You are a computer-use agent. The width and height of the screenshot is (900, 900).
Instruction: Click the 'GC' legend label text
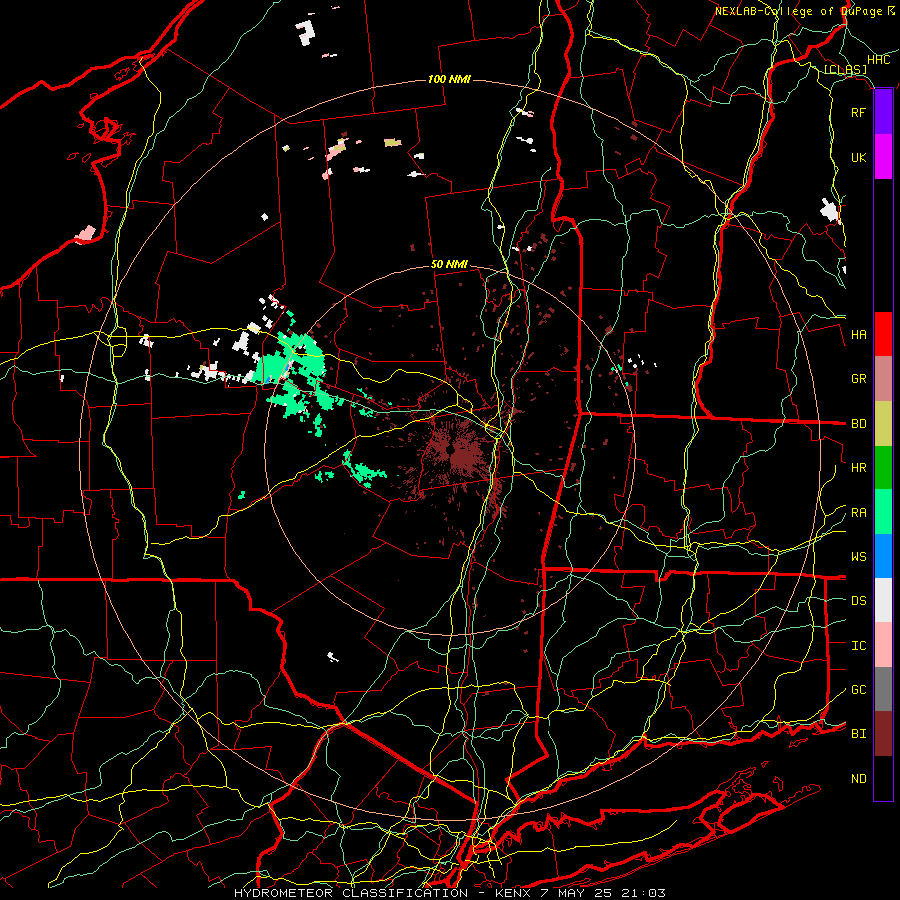pos(858,690)
